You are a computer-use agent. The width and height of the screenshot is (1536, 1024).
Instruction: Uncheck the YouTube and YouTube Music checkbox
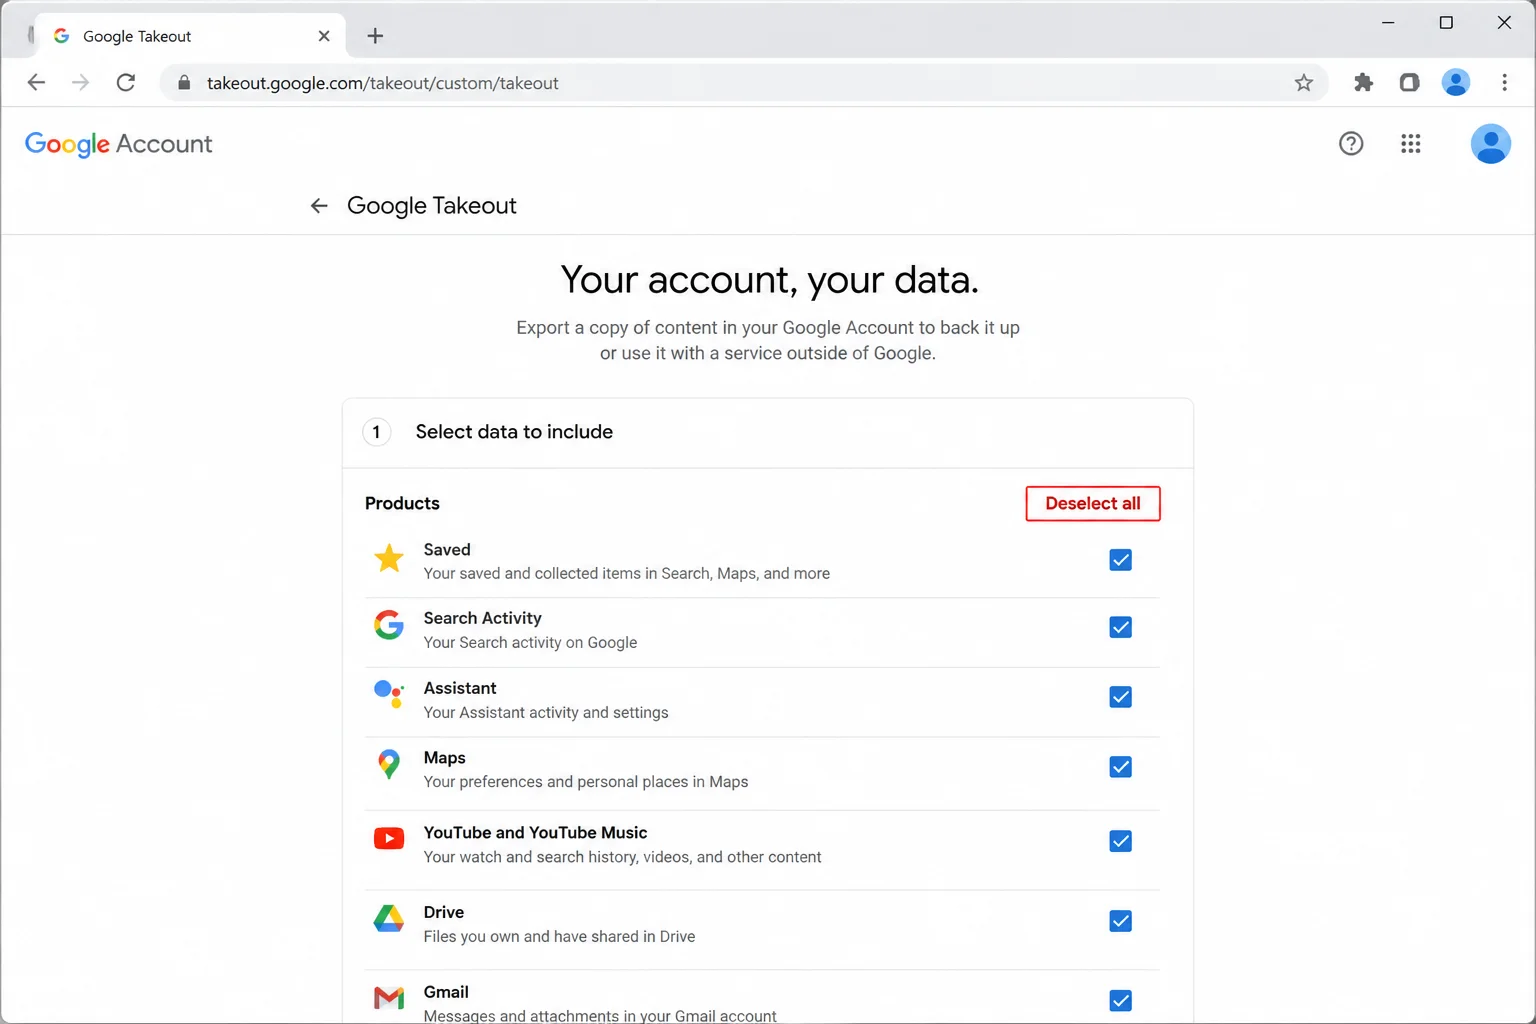1120,841
